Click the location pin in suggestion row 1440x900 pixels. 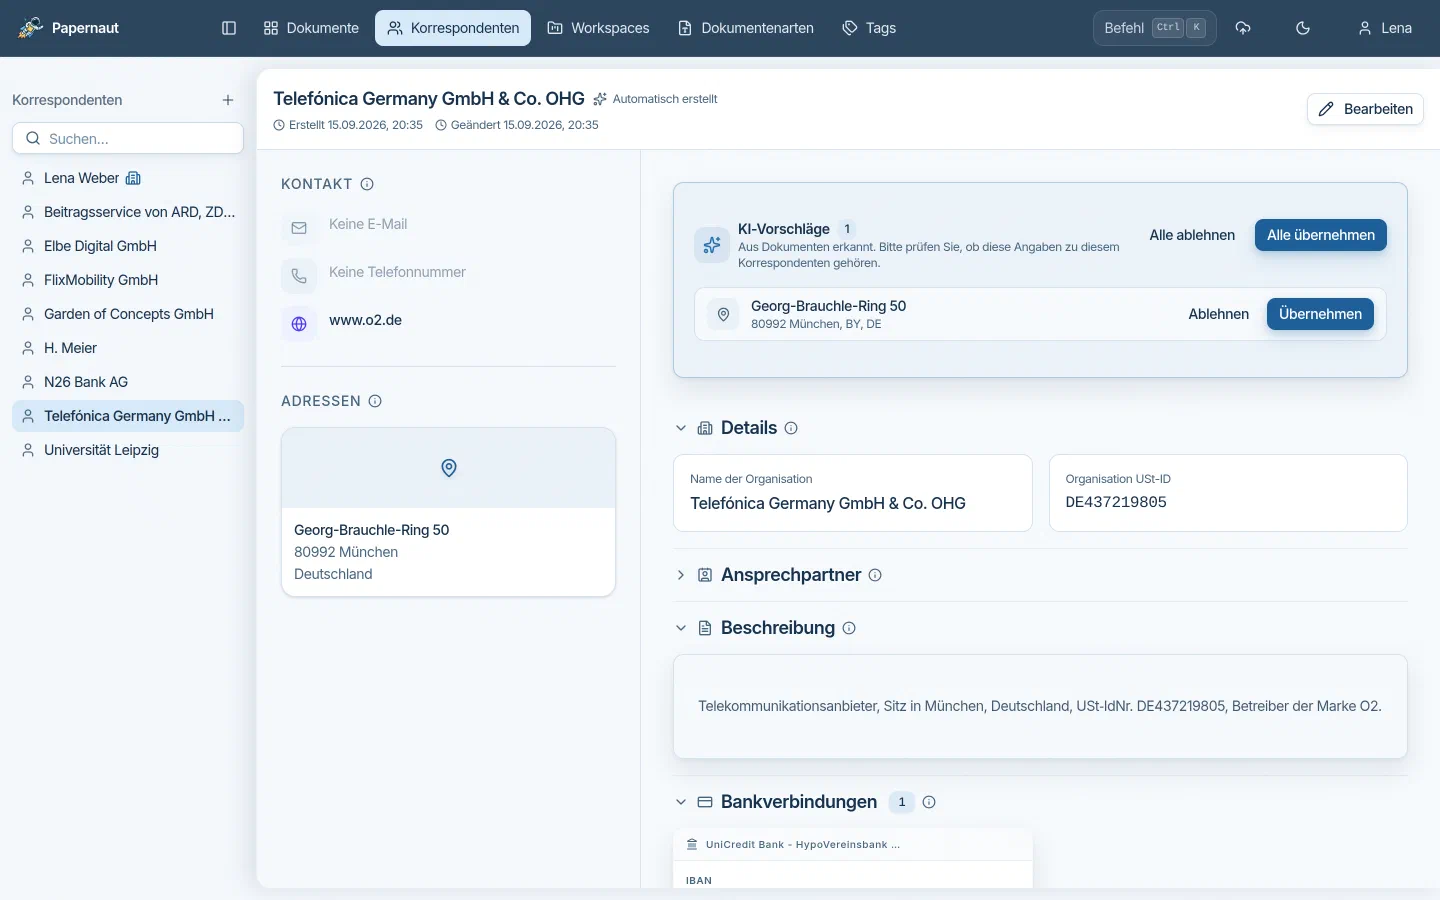723,314
